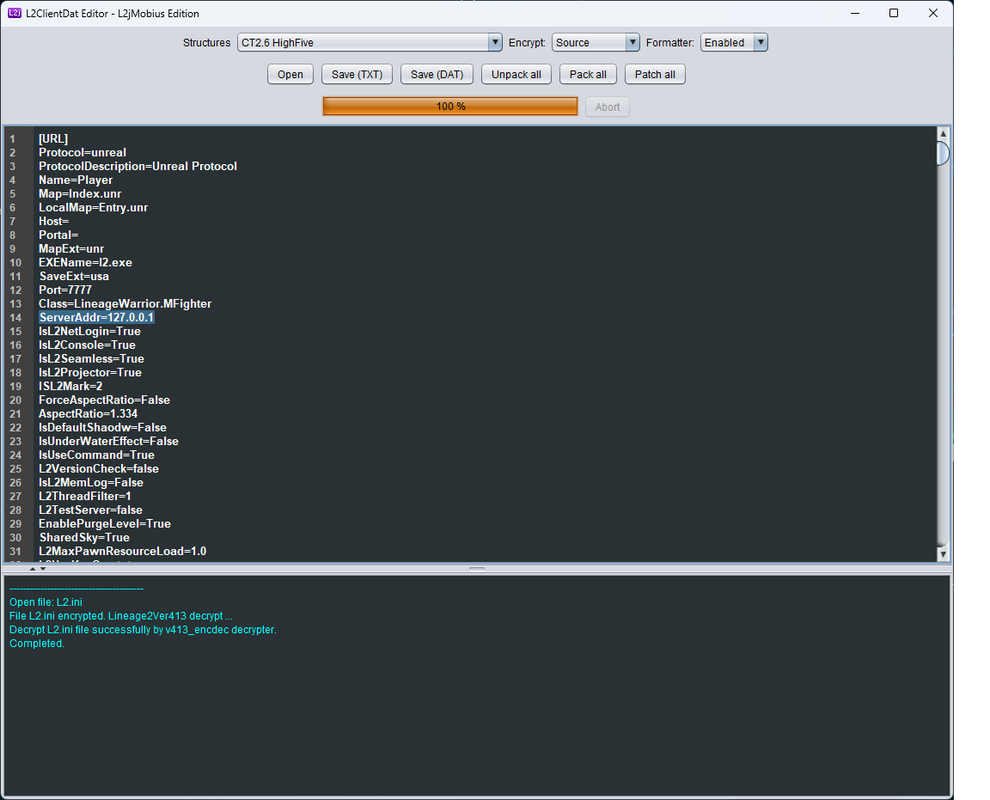Click the Unpack all button
Image resolution: width=990 pixels, height=800 pixels.
click(516, 75)
